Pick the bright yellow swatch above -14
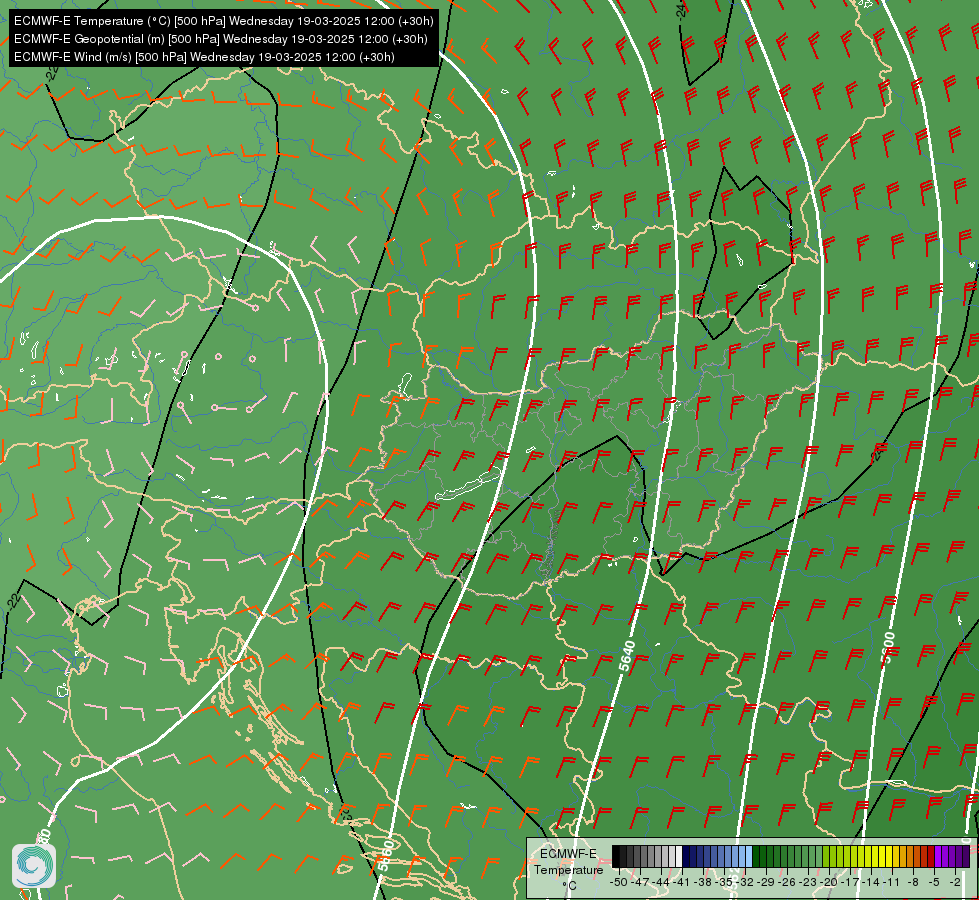This screenshot has width=979, height=900. coord(875,856)
